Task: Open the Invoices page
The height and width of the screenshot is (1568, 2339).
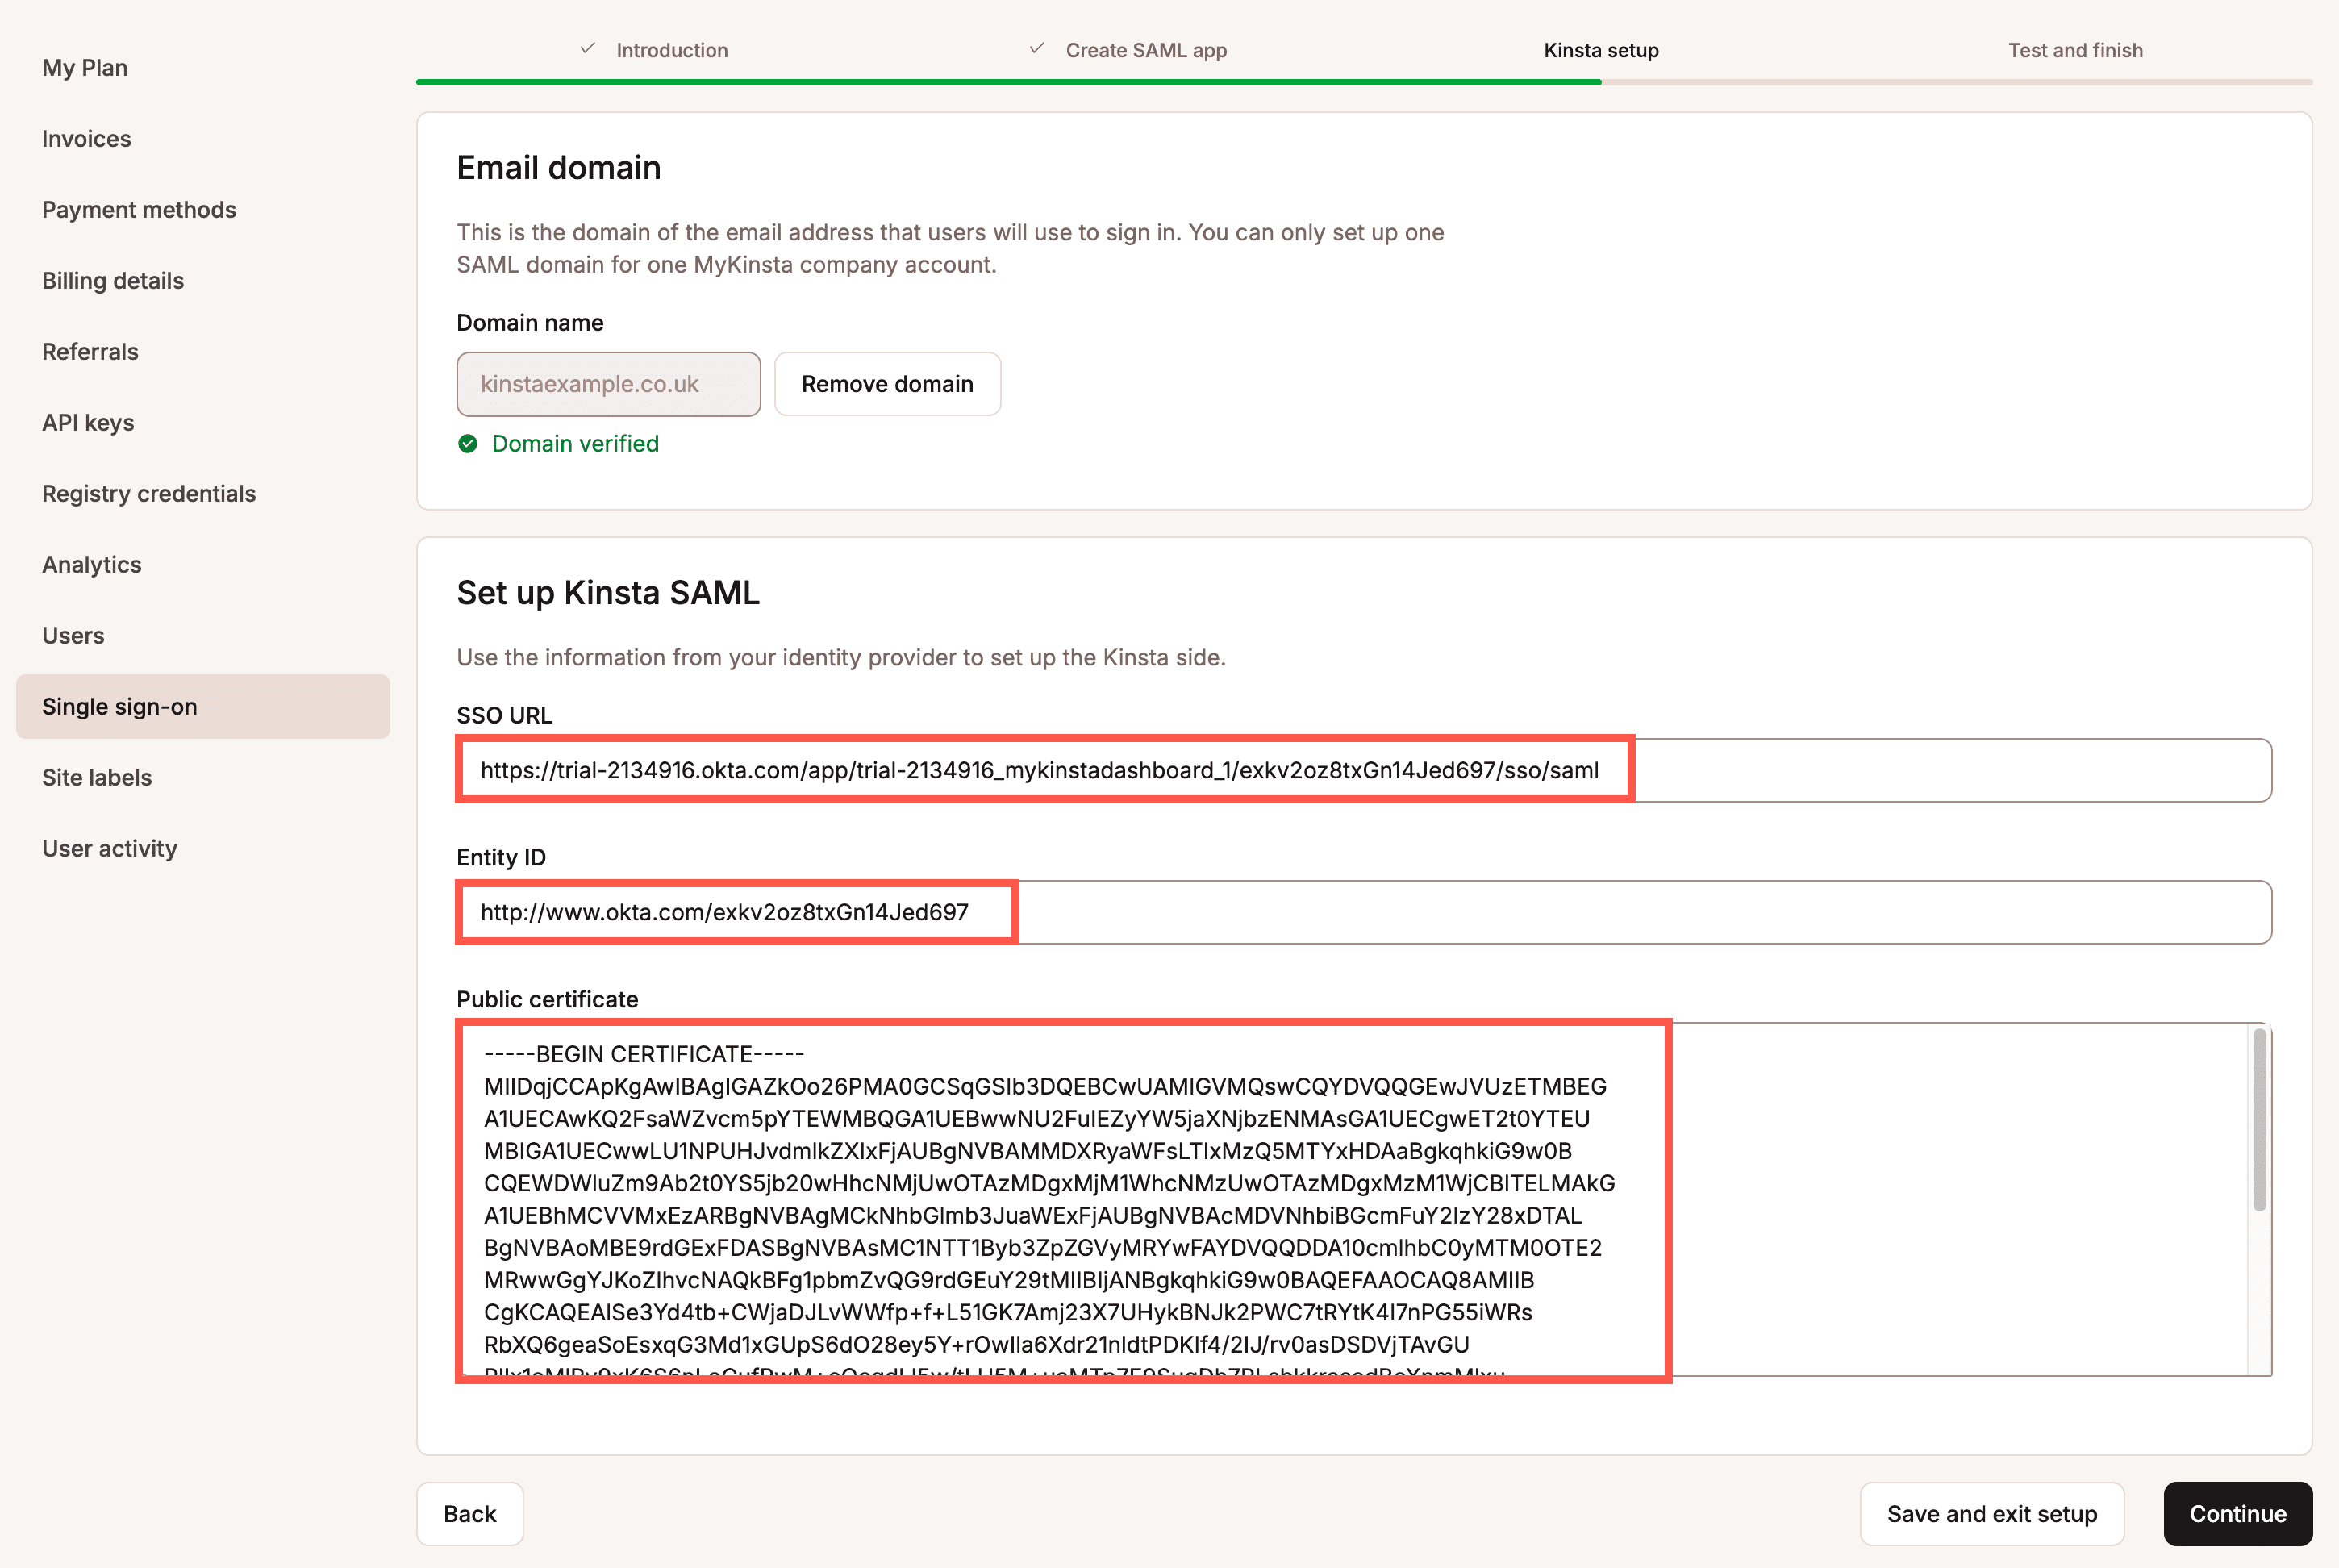Action: tap(86, 139)
